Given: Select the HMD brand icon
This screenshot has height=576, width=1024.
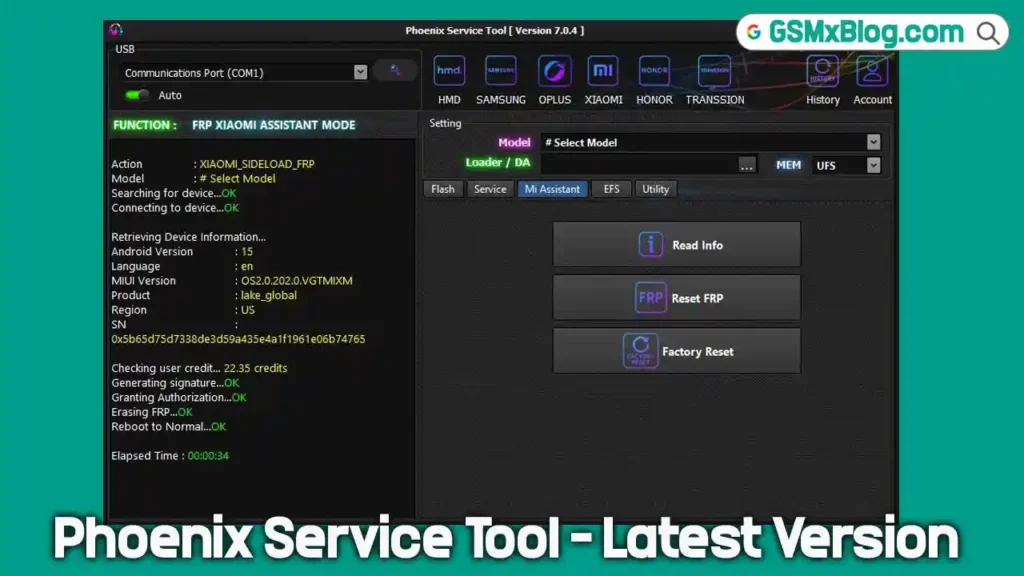Looking at the screenshot, I should click(x=448, y=71).
